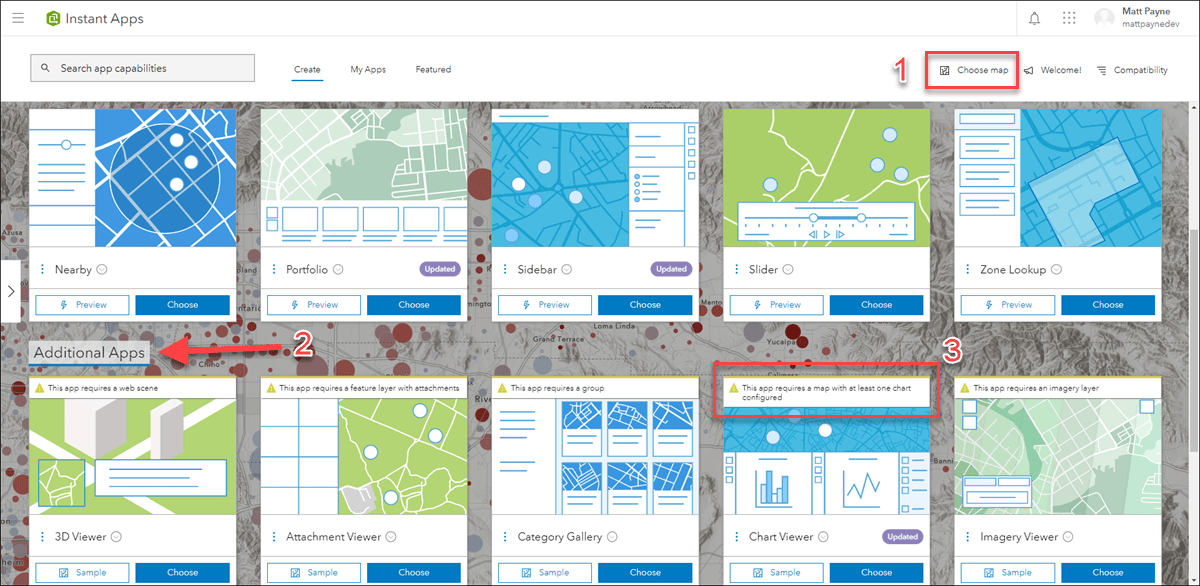Screen dimensions: 1200x586
Task: Open the Chart Viewer card options menu dots
Action: (737, 537)
